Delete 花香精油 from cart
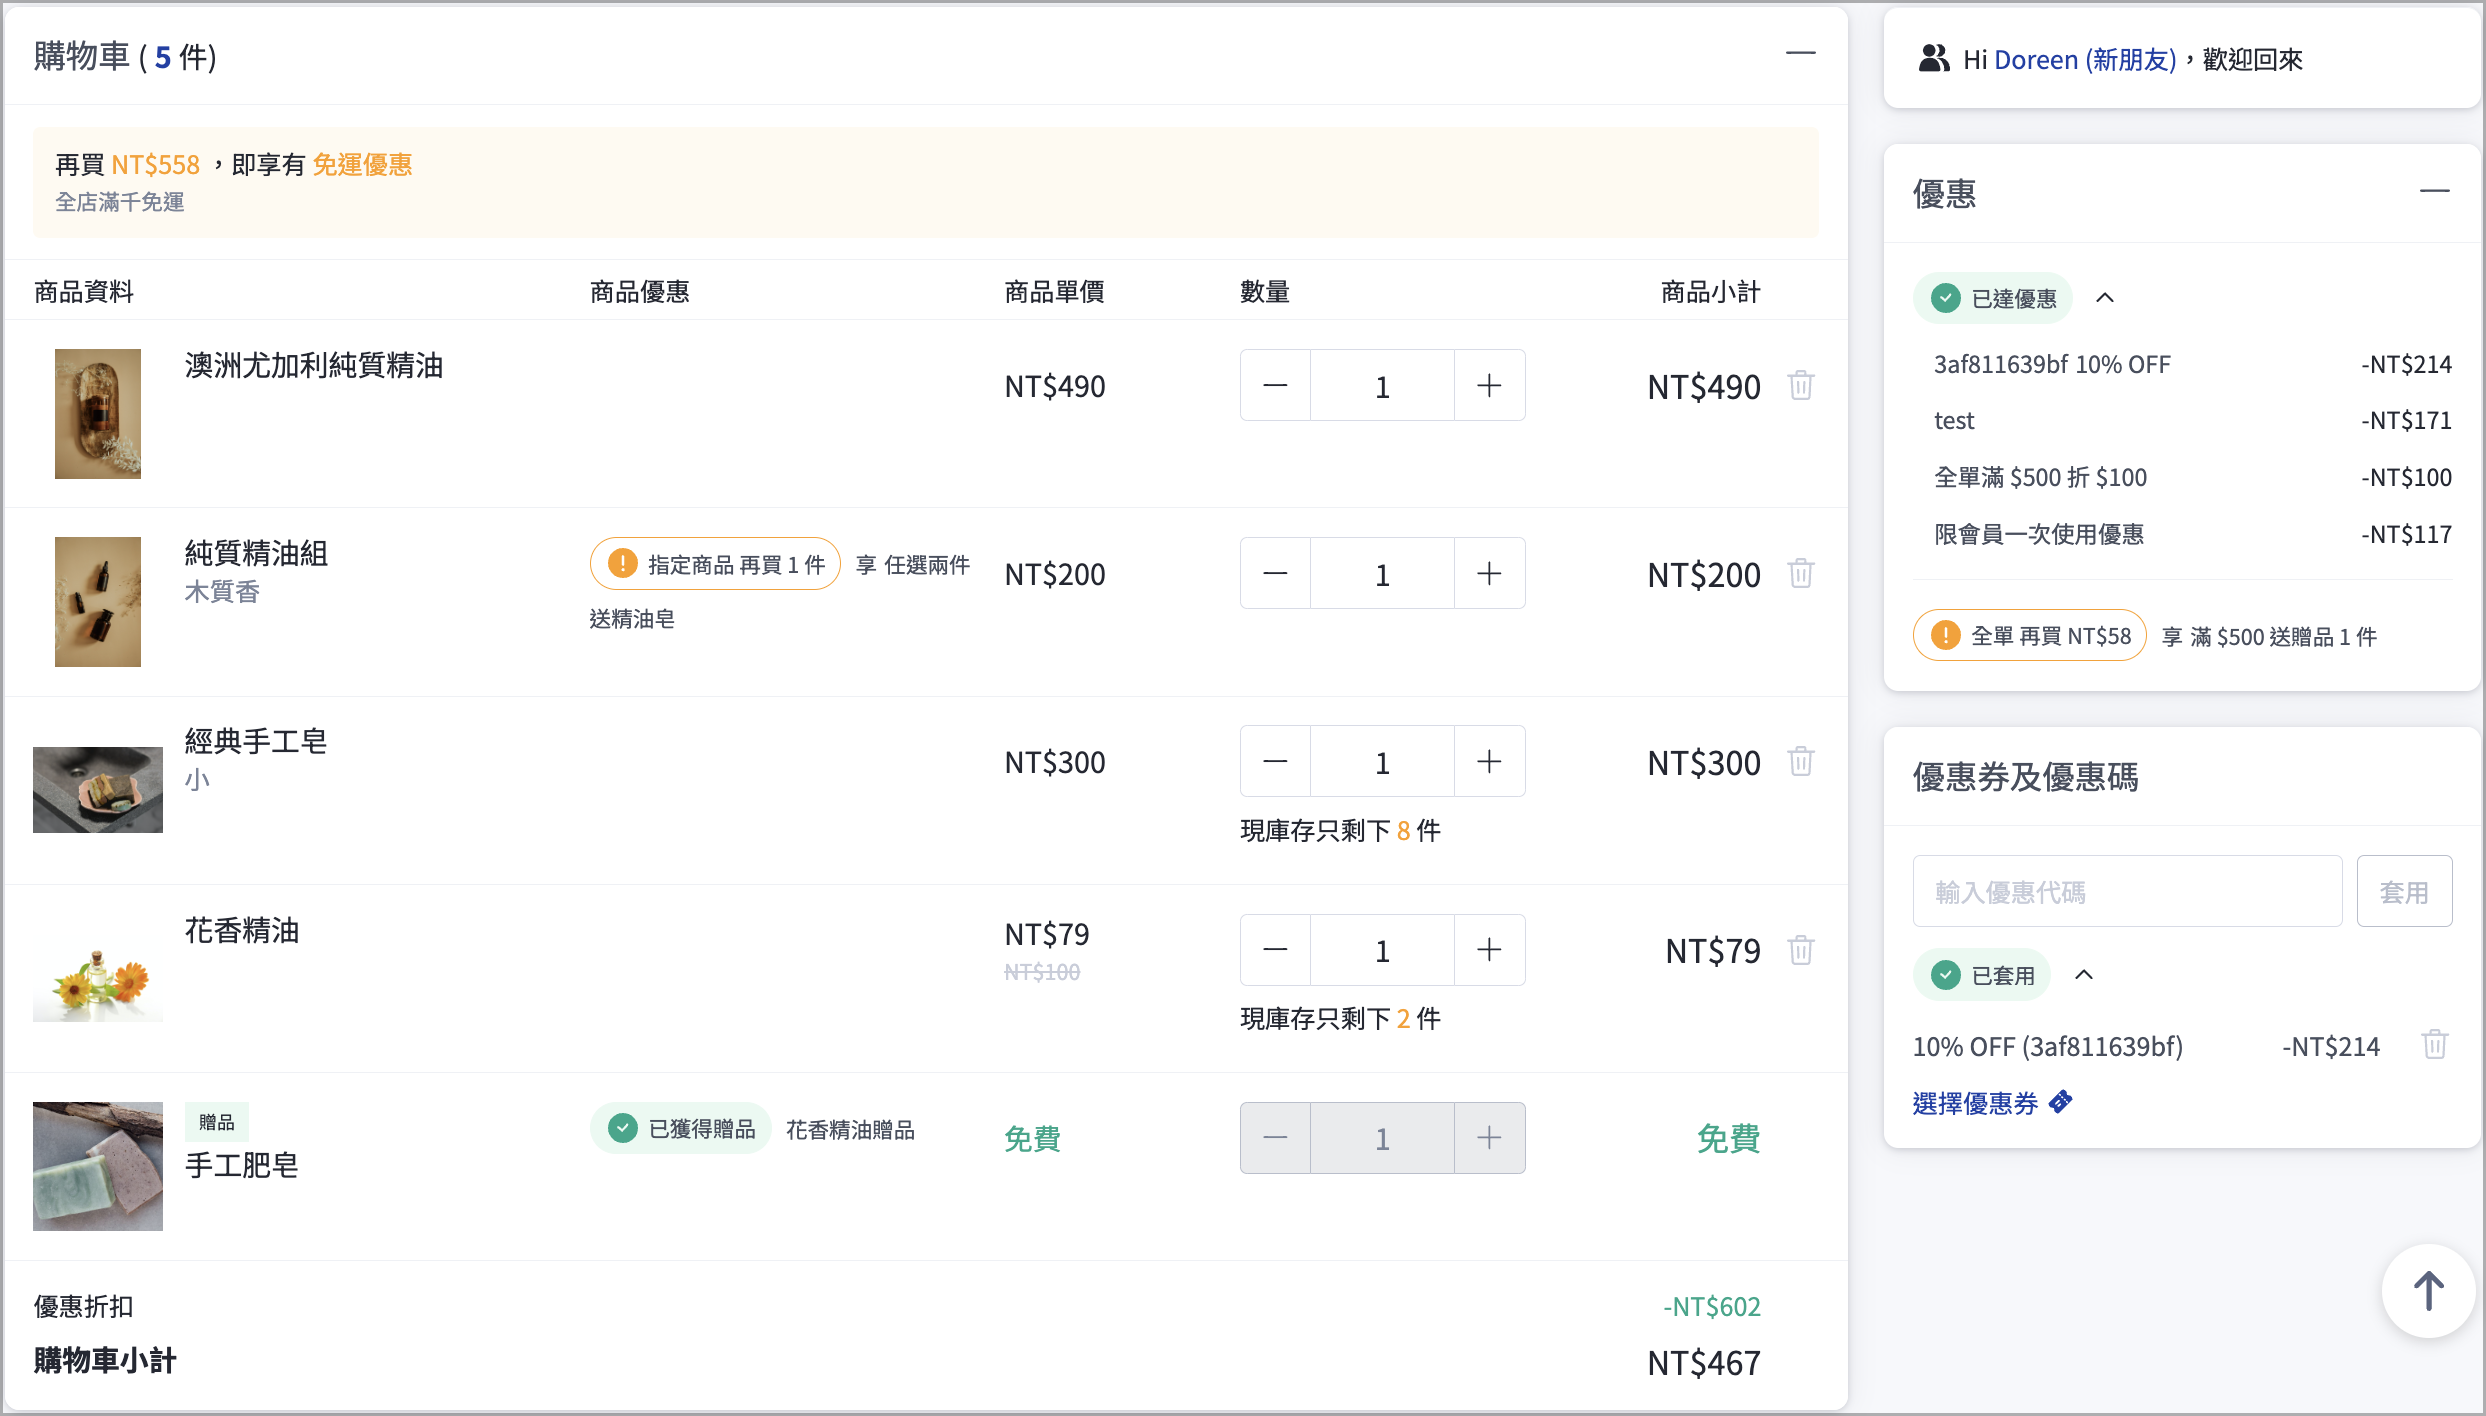Screen dimensions: 2486x1416 tap(1800, 950)
